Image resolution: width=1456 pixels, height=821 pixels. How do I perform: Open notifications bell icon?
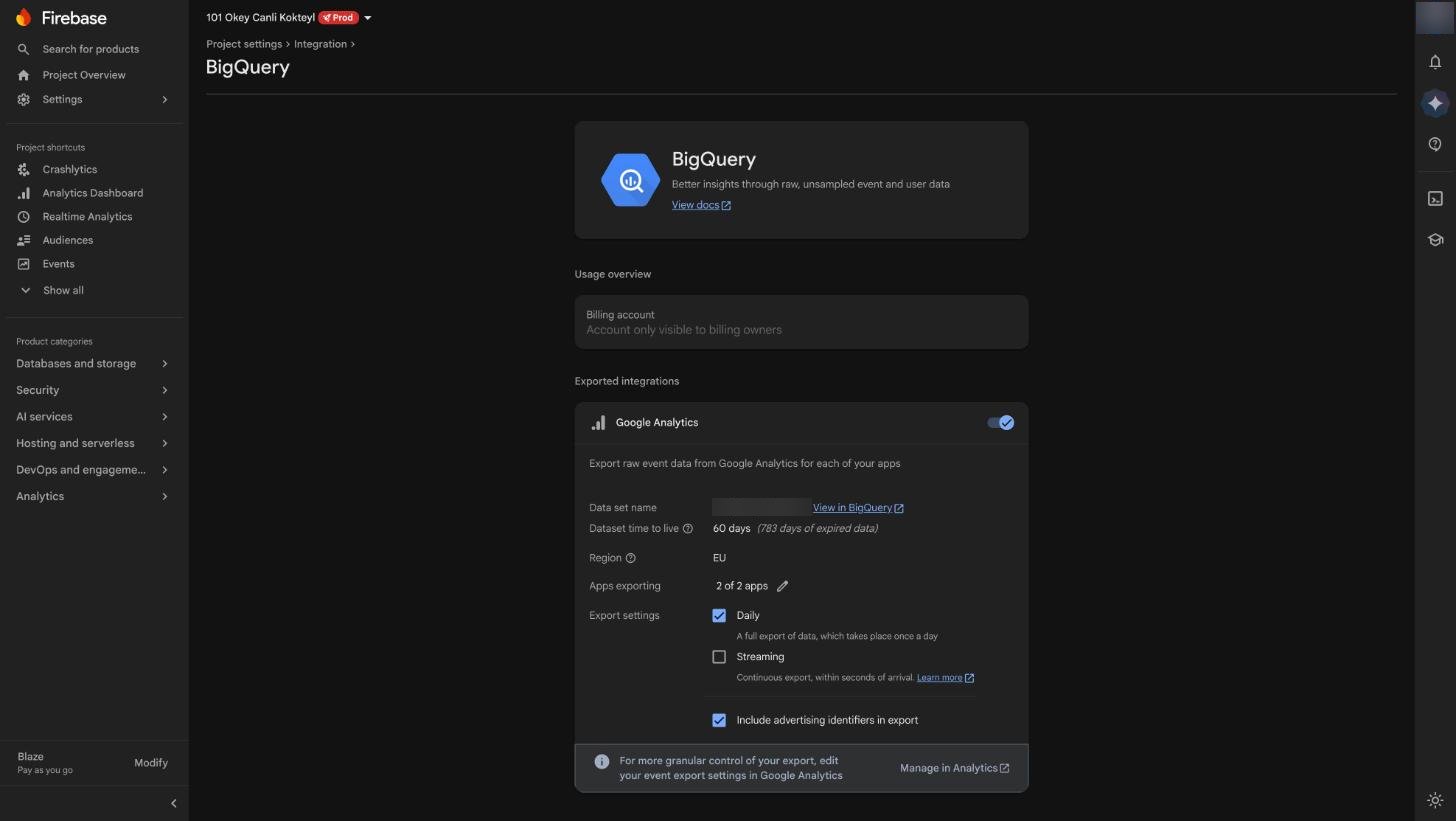(x=1435, y=62)
